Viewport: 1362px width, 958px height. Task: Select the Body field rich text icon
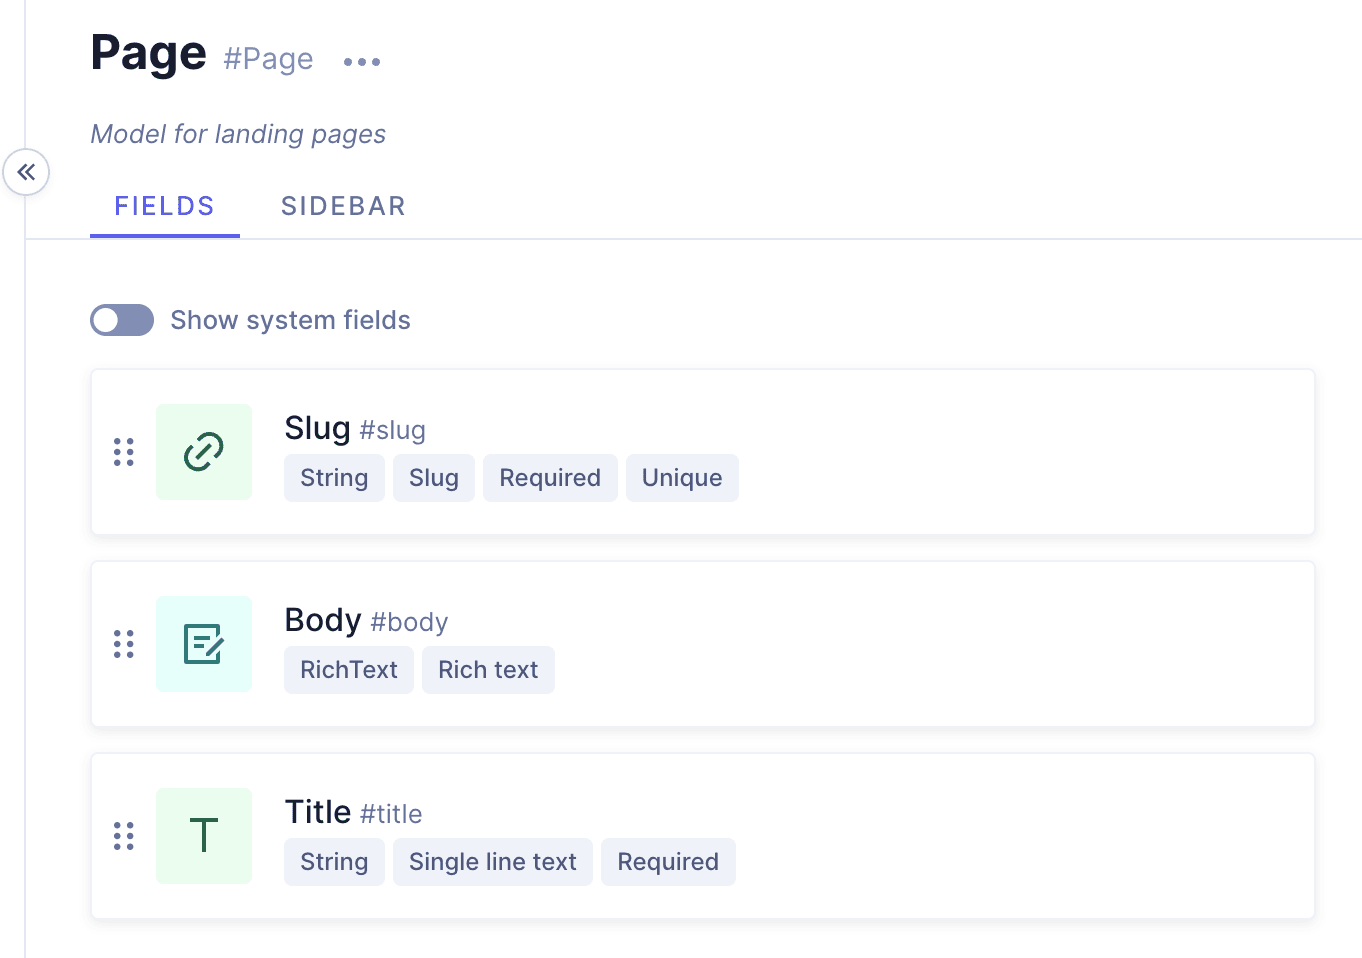coord(203,644)
